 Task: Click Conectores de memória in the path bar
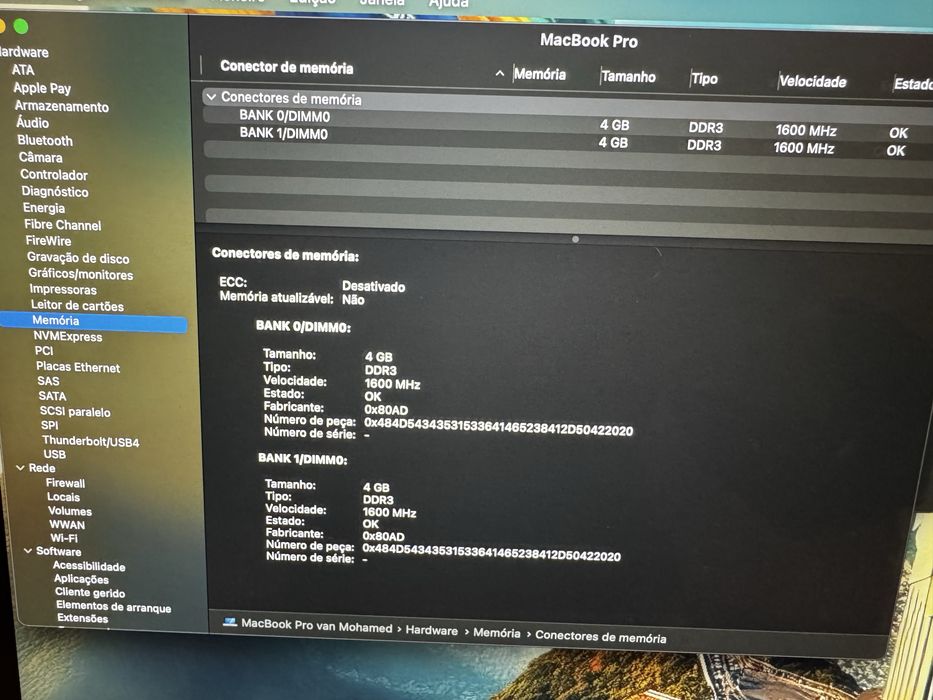600,637
